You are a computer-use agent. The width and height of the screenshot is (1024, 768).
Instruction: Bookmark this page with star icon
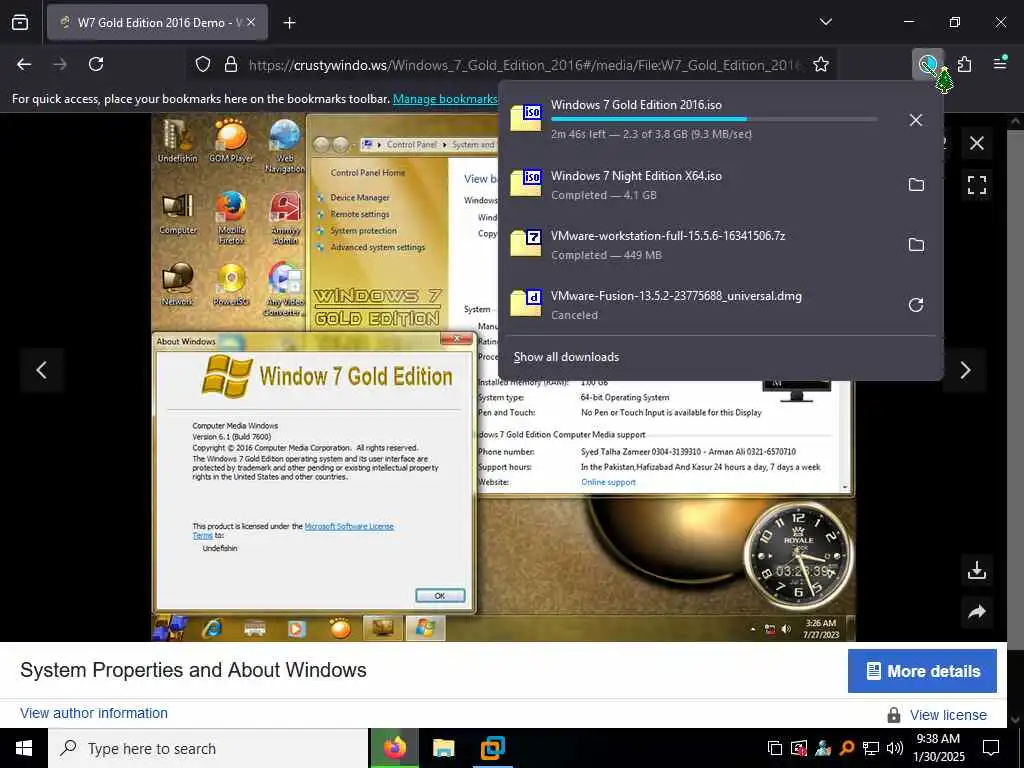[x=821, y=64]
